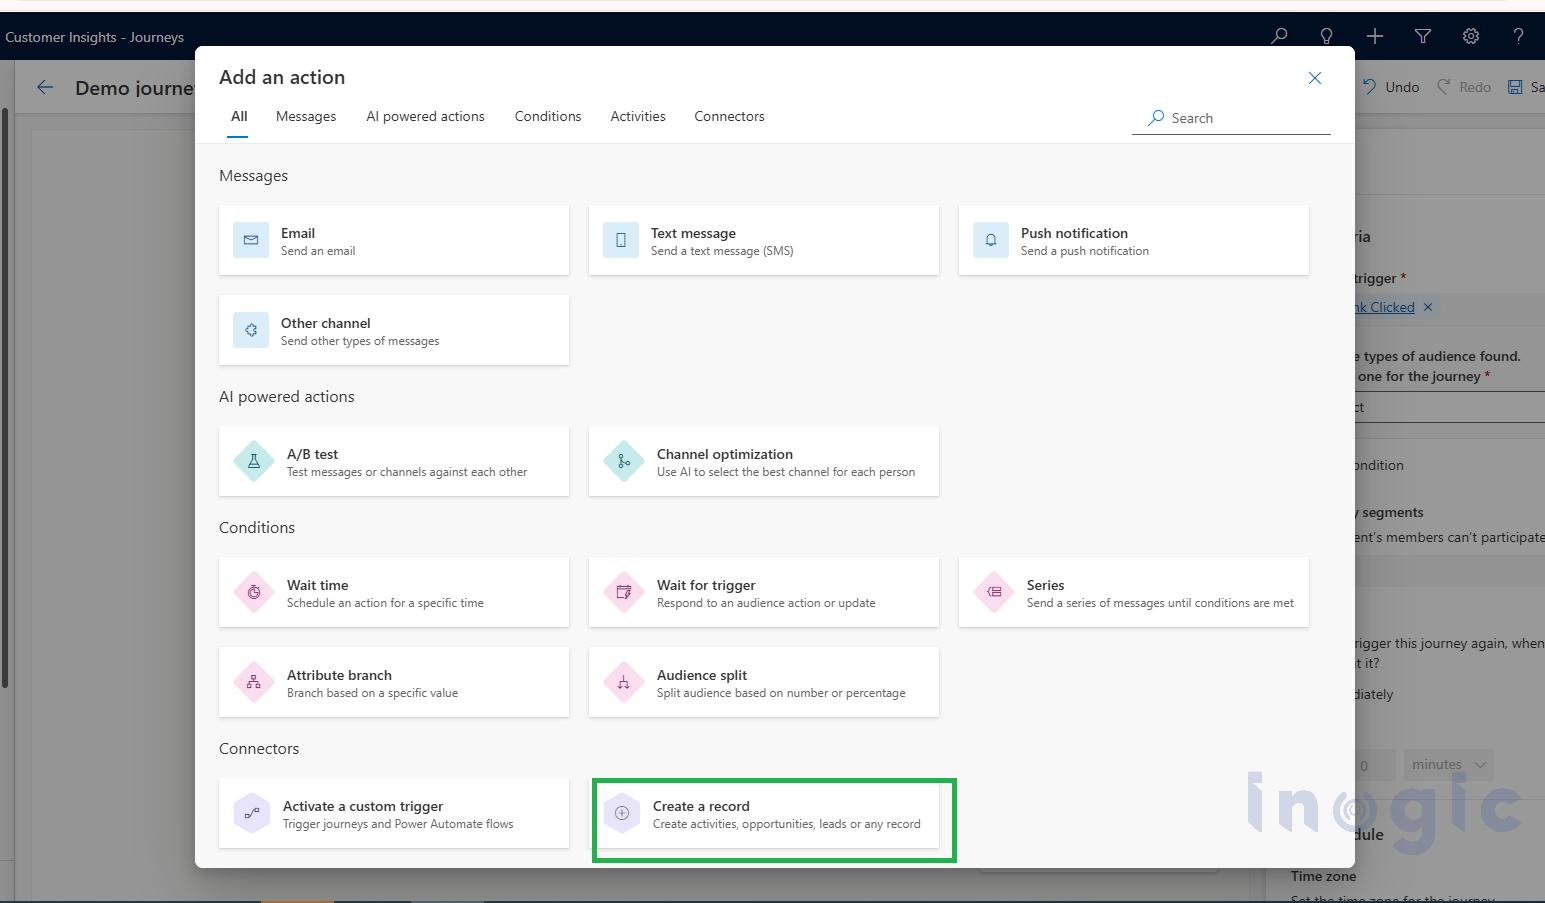Image resolution: width=1545 pixels, height=903 pixels.
Task: Click the Series icon
Action: [994, 592]
